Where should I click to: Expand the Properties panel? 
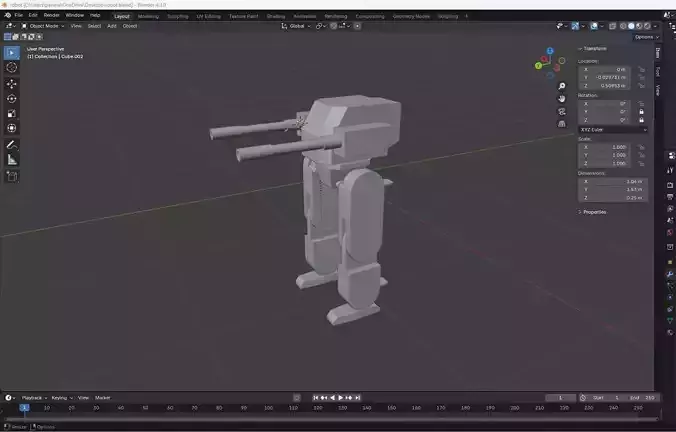pyautogui.click(x=592, y=212)
